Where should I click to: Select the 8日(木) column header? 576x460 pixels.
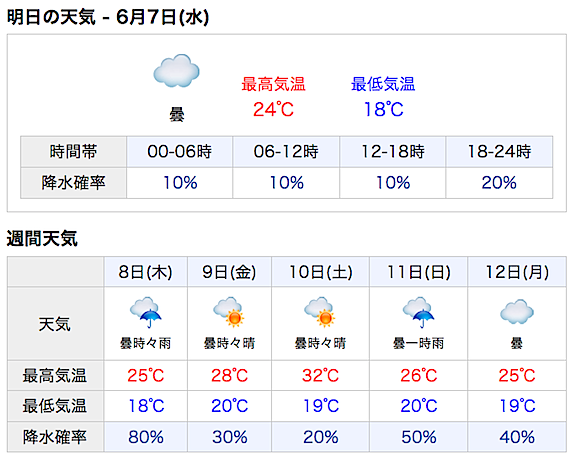(x=145, y=272)
